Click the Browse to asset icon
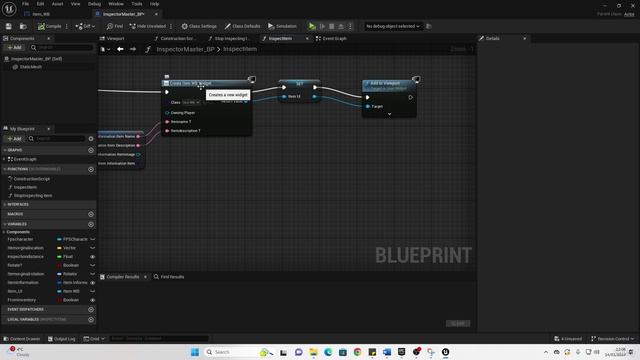Image resolution: width=640 pixels, height=360 pixels. pos(23,26)
